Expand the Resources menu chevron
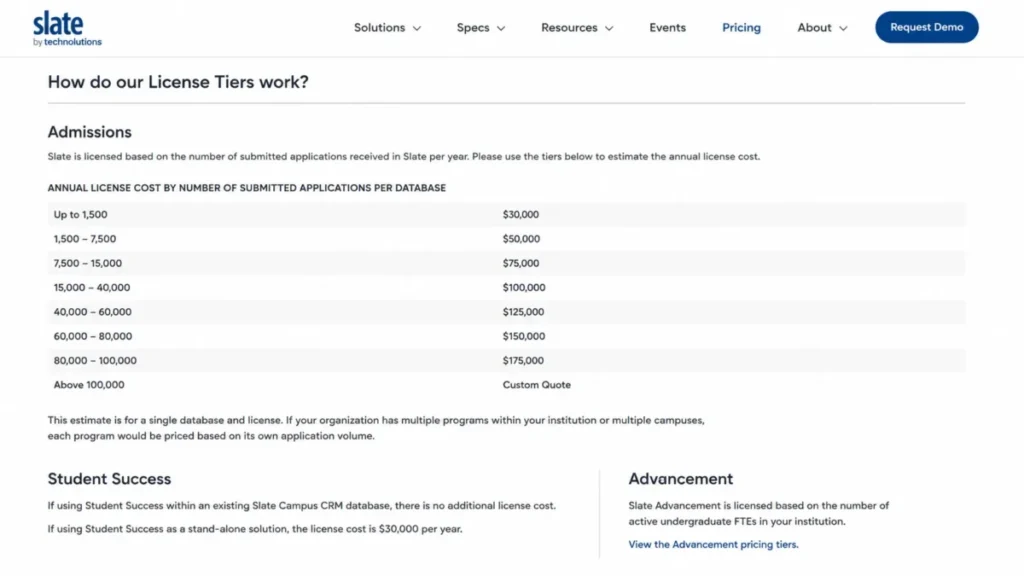 pyautogui.click(x=609, y=28)
